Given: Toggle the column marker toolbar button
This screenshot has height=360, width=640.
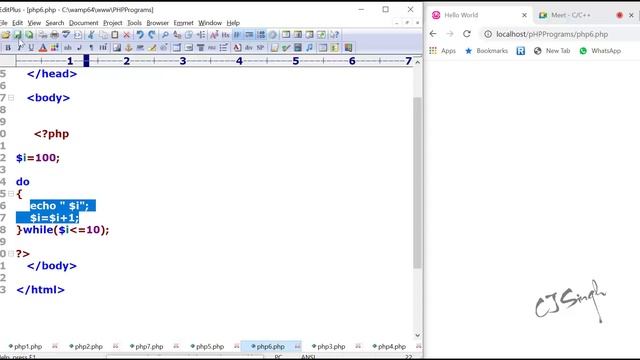Looking at the screenshot, I should (x=249, y=35).
